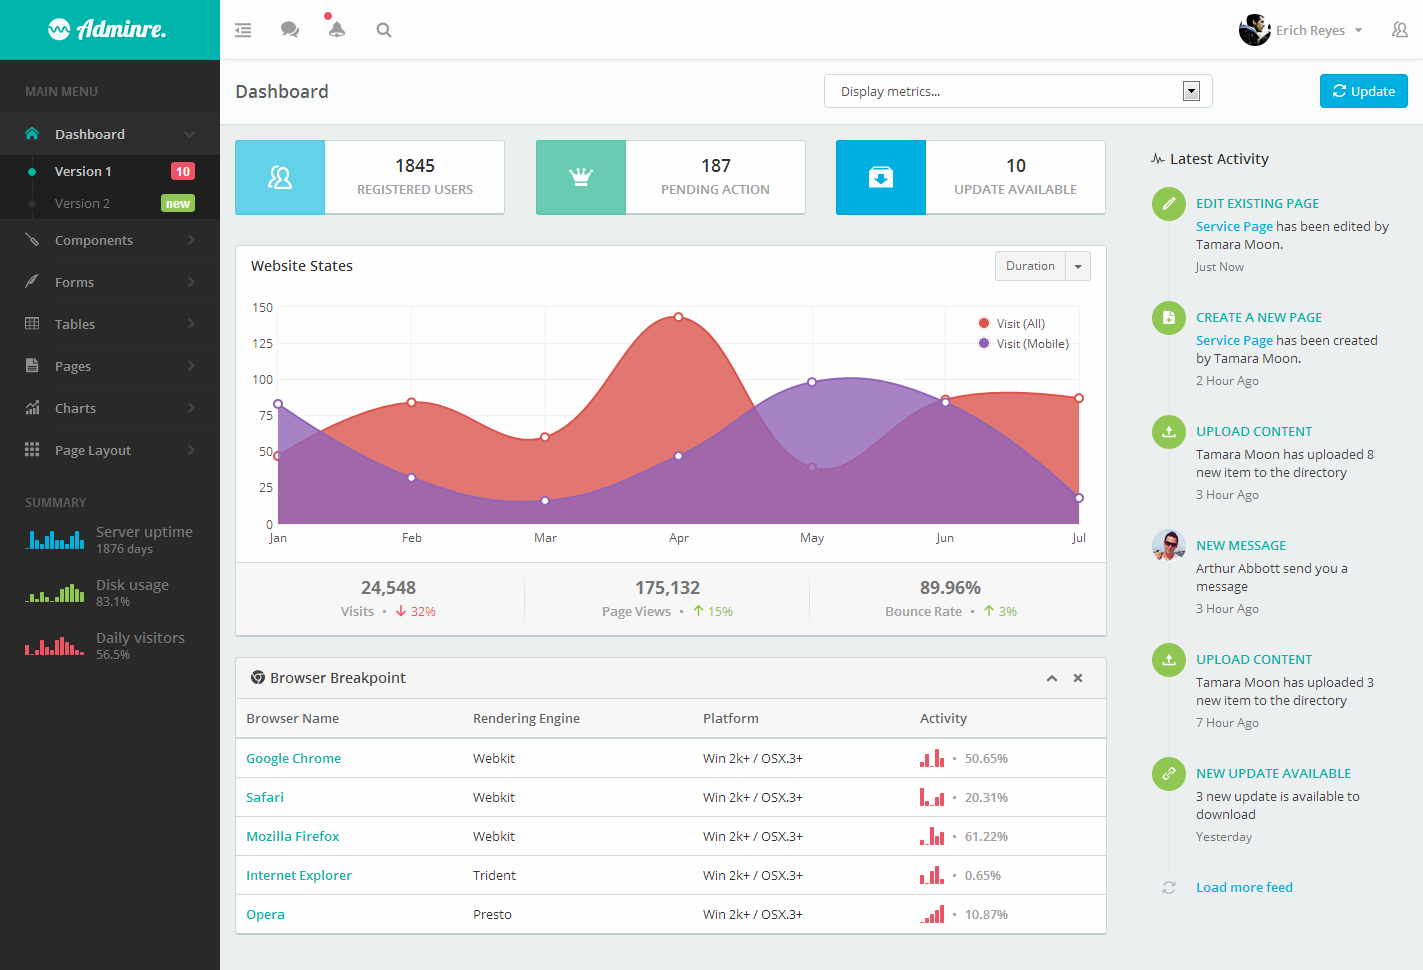Click the pending action crown icon
This screenshot has width=1423, height=970.
click(581, 177)
